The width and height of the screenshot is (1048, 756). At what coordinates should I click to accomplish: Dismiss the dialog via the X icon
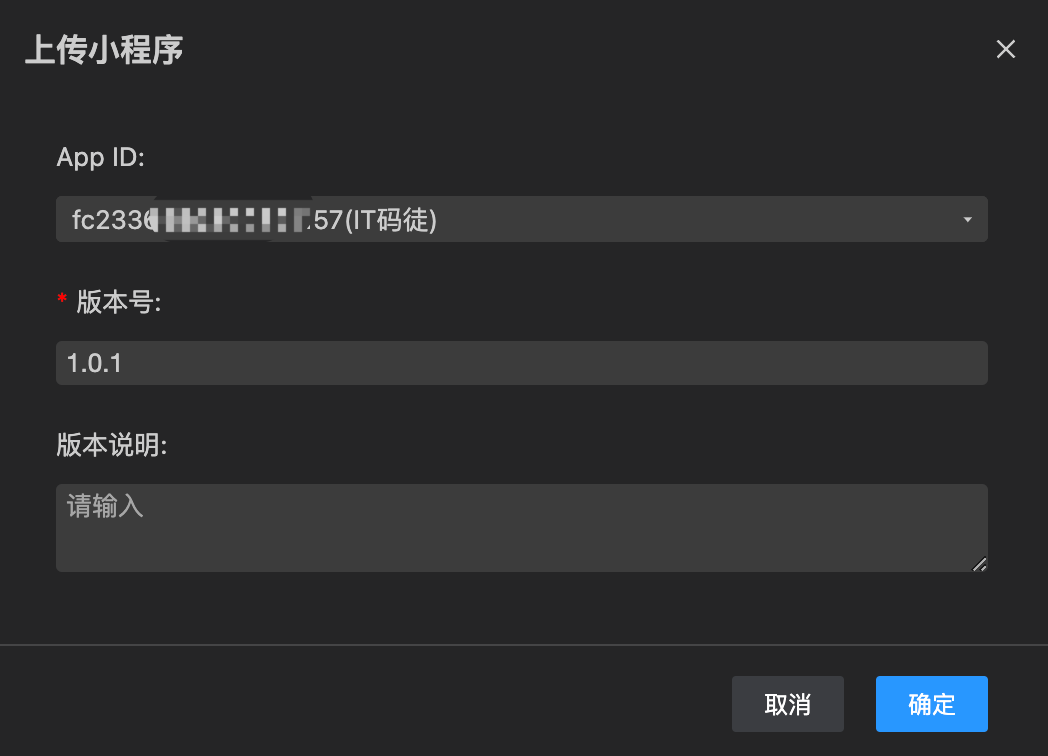click(1005, 48)
